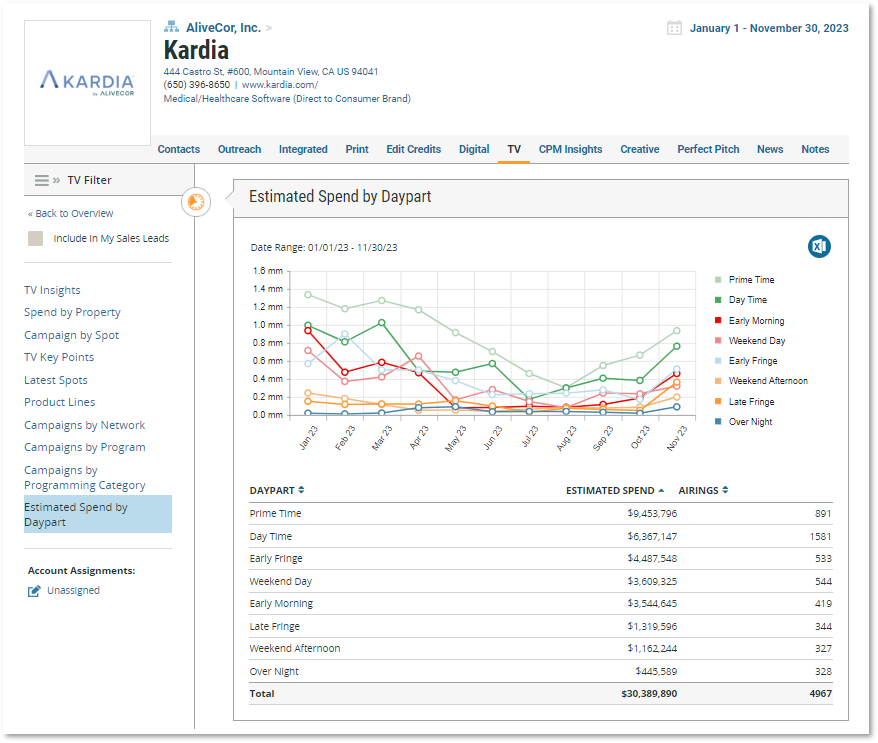
Task: Switch to the Print tab
Action: pyautogui.click(x=357, y=149)
